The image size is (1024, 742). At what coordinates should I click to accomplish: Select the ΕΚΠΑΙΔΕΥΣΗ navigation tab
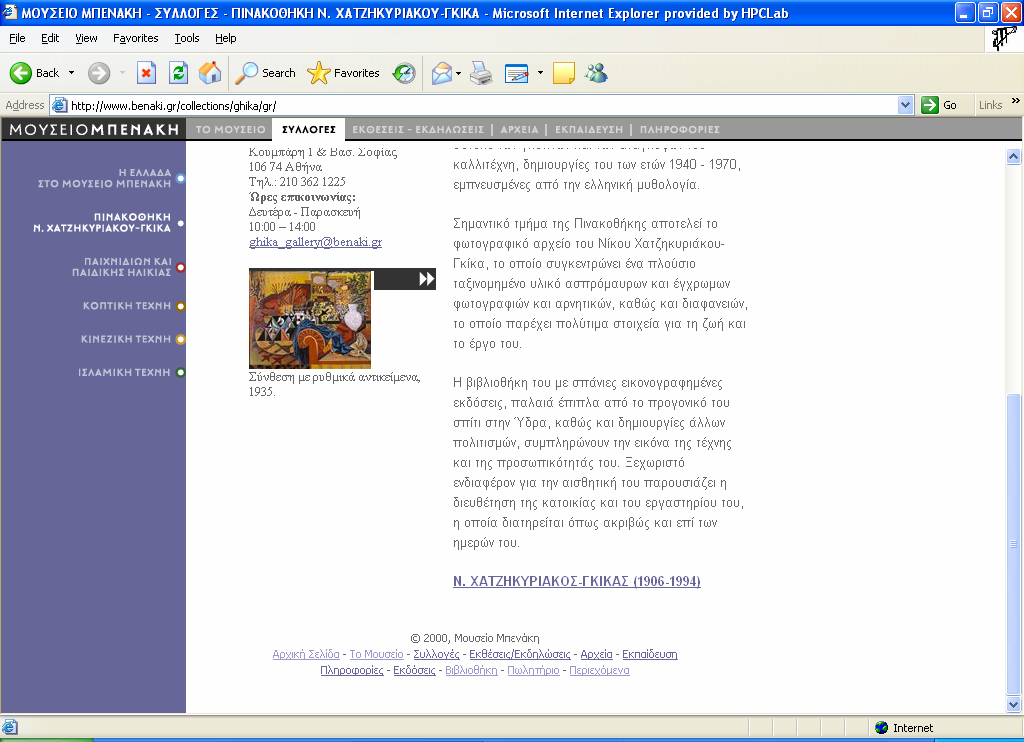[589, 129]
